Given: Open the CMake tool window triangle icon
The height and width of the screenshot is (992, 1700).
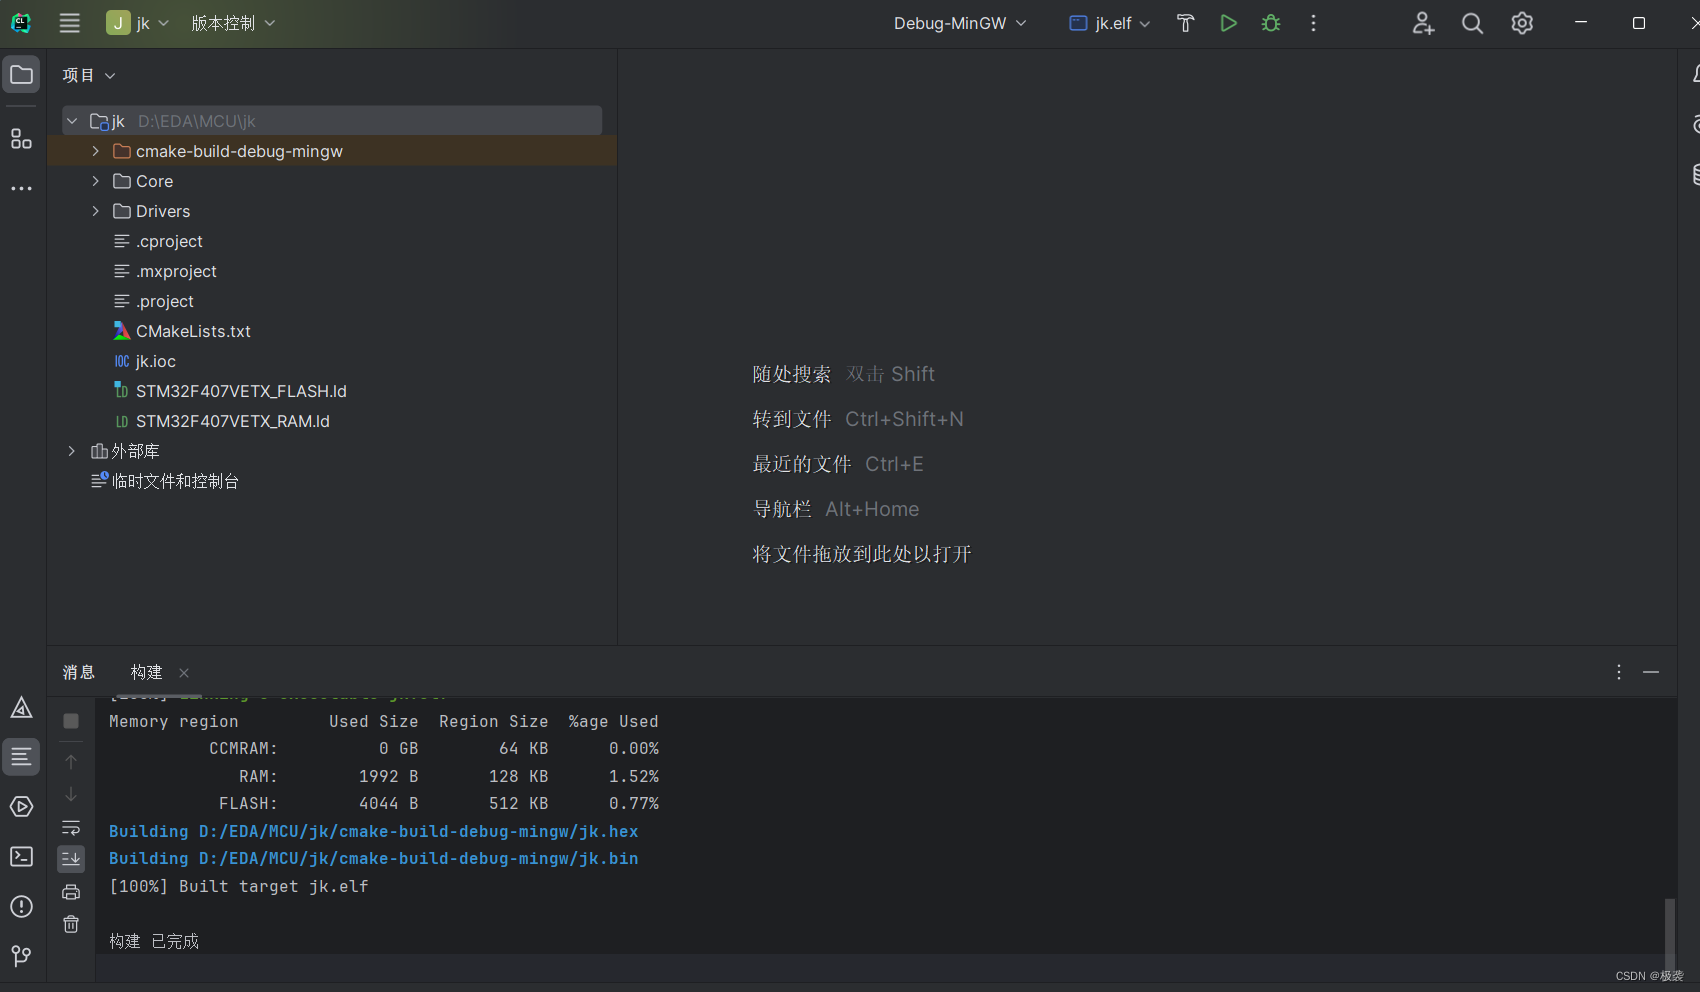Looking at the screenshot, I should (x=21, y=708).
